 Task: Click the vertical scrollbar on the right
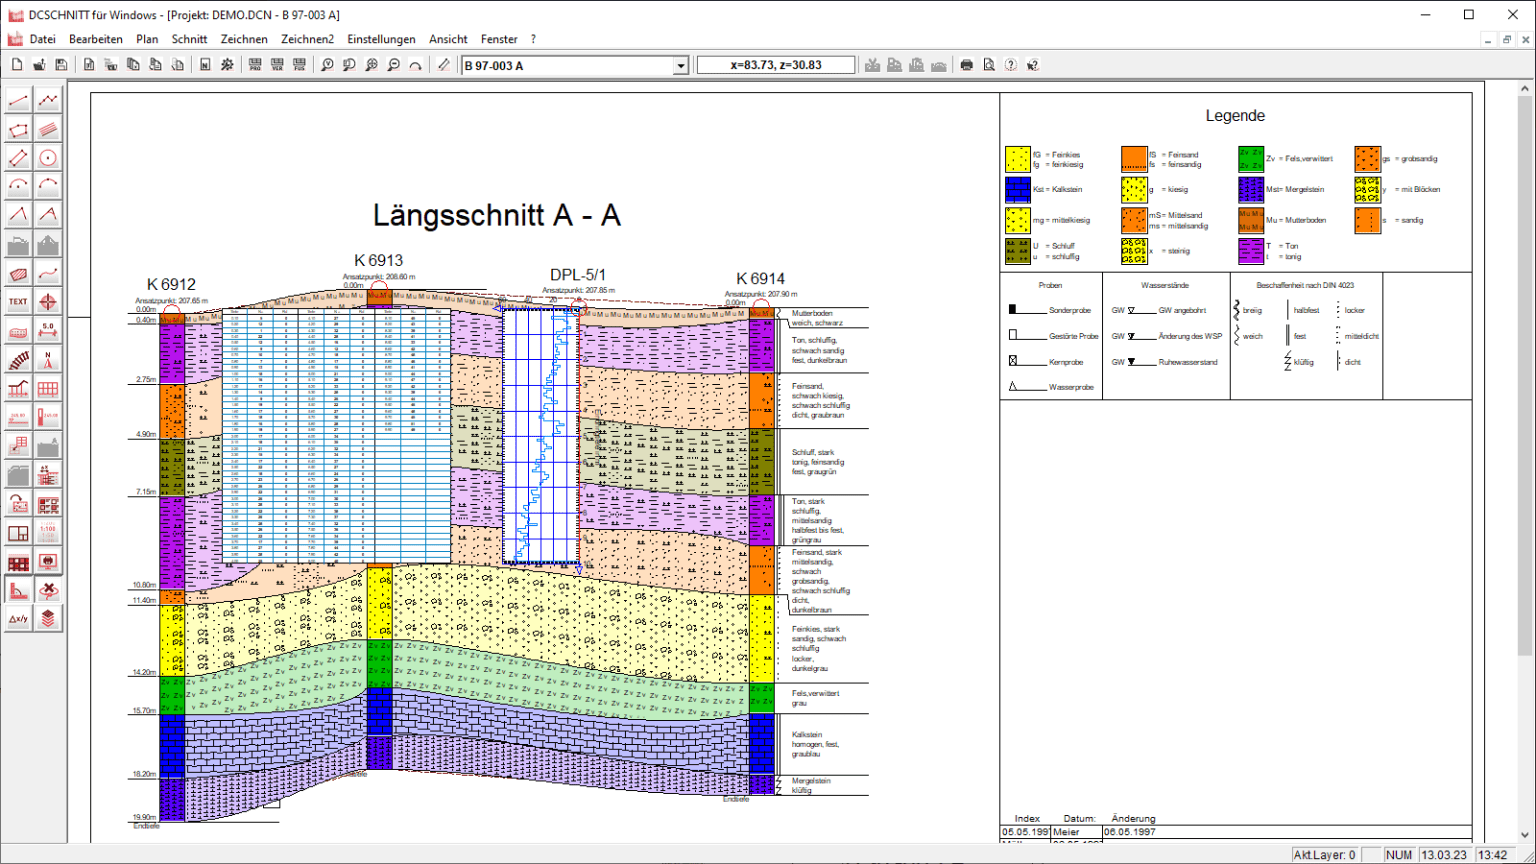point(1525,461)
